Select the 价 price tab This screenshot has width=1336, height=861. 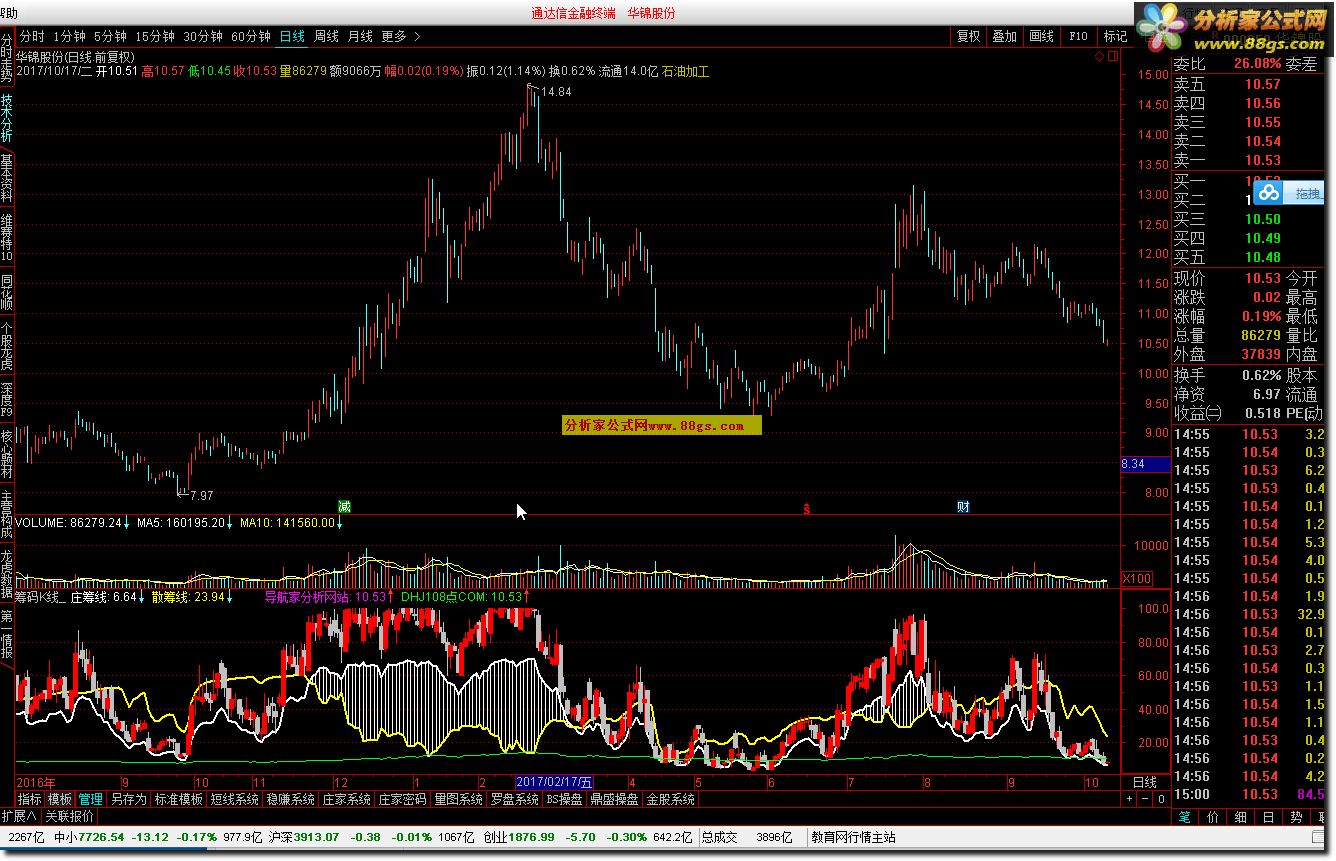[x=1213, y=817]
